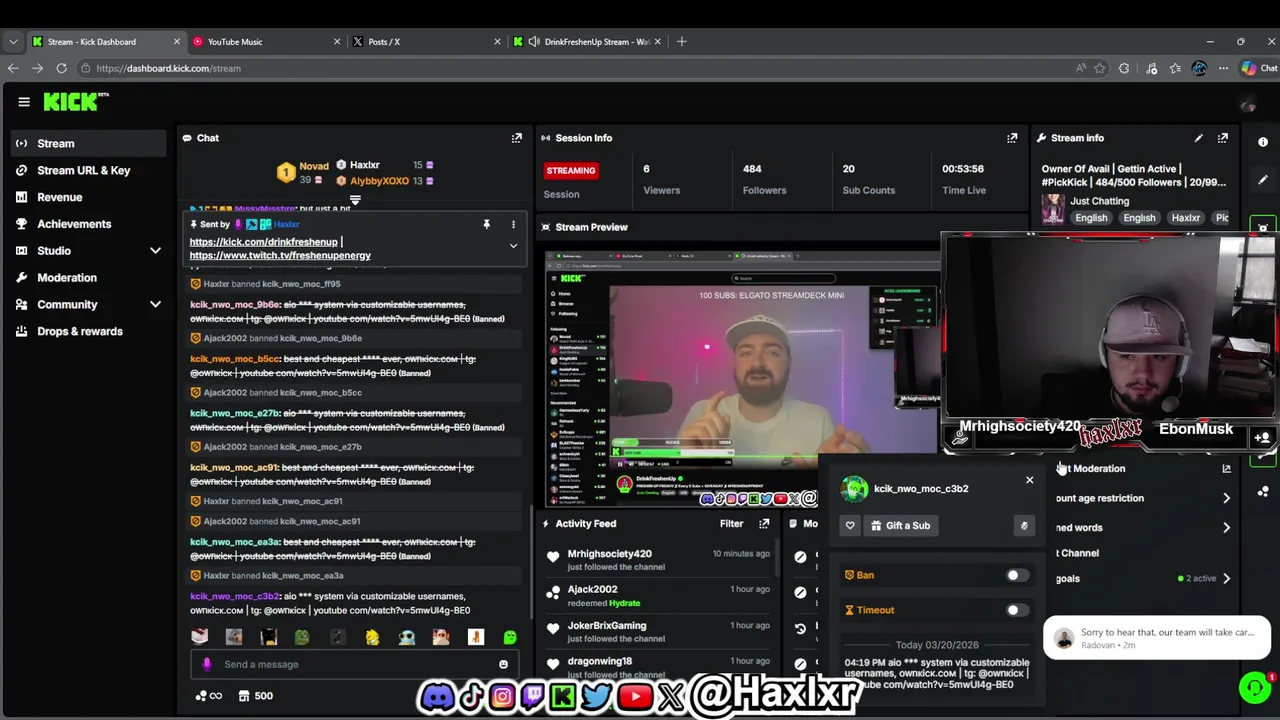Switch to DrinkFreshenUp Stream tab
This screenshot has width=1280, height=720.
point(586,41)
